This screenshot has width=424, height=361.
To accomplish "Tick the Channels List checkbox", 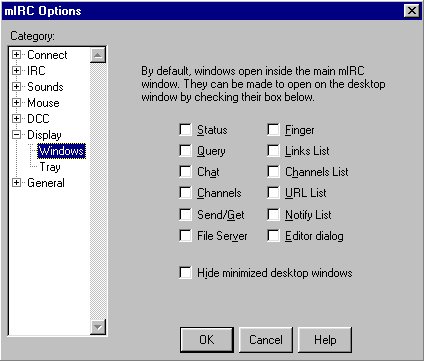I will (273, 172).
